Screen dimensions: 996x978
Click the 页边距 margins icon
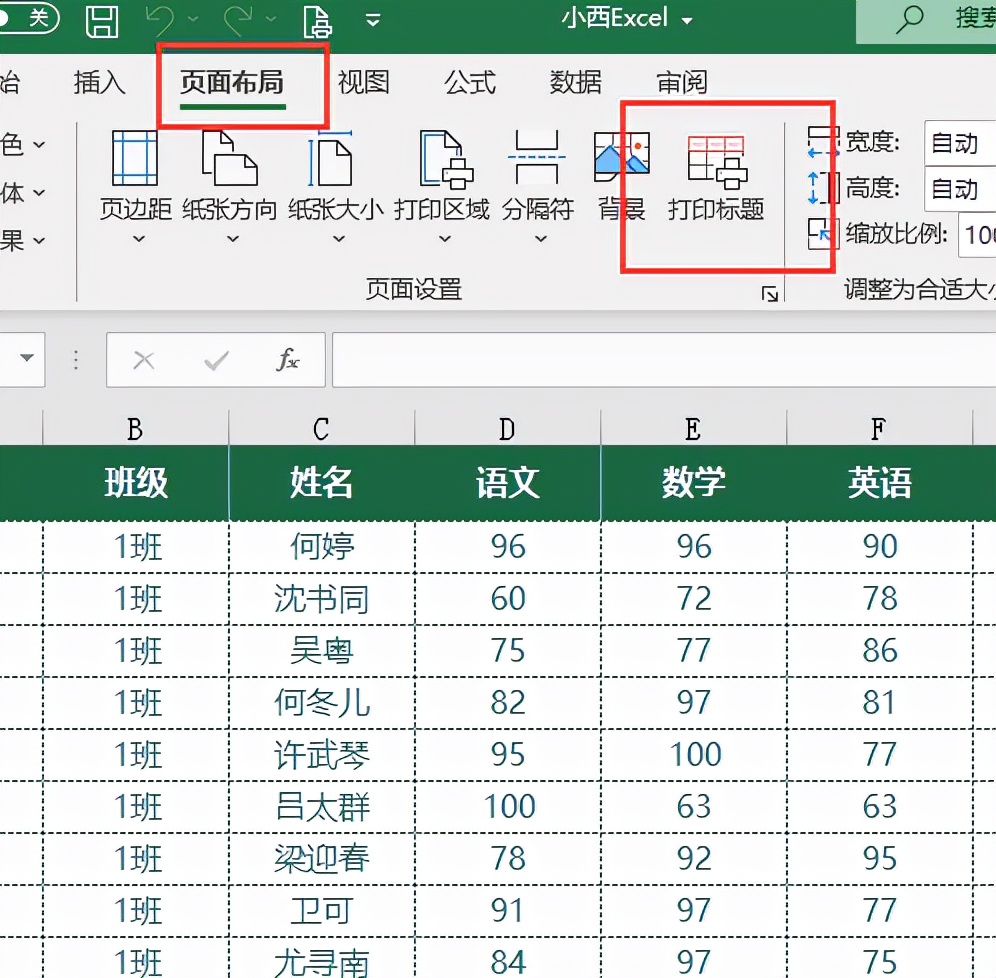click(x=135, y=157)
